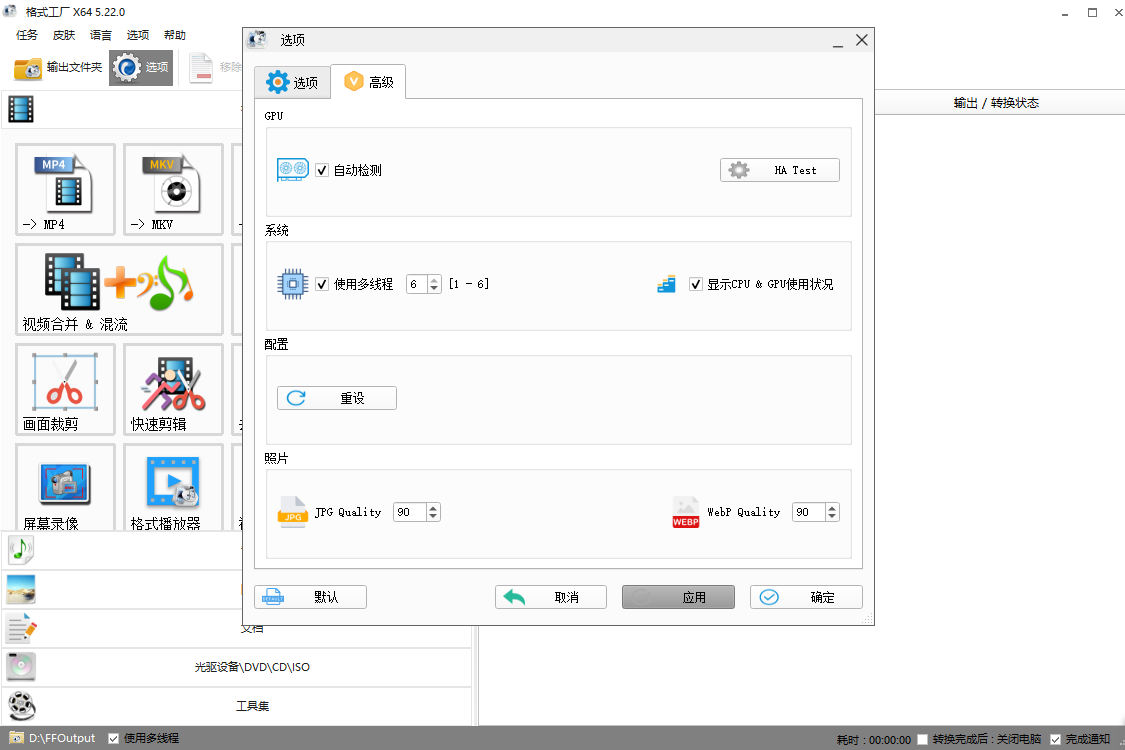Open the MP4 converter tile
The width and height of the screenshot is (1125, 750).
(x=64, y=190)
